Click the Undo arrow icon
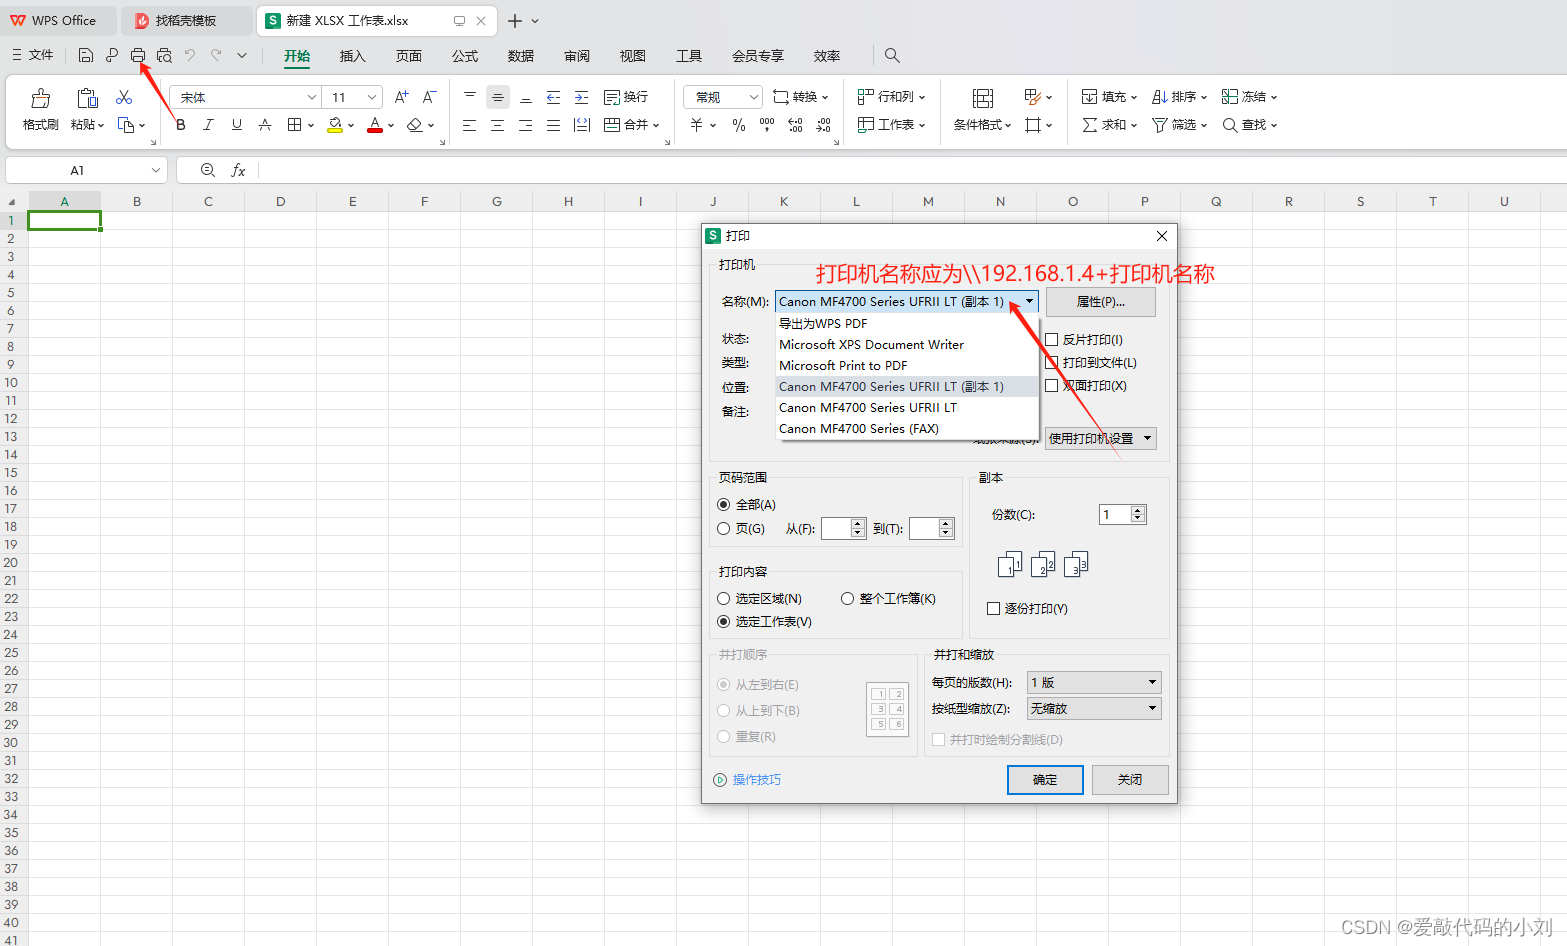This screenshot has width=1567, height=946. click(190, 55)
